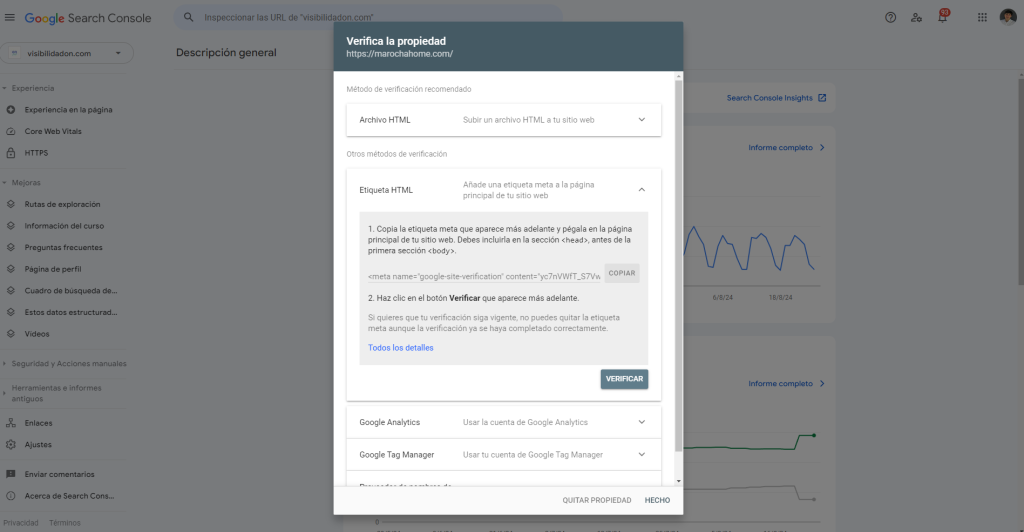Click the meta tag text field
The height and width of the screenshot is (532, 1024).
point(484,275)
